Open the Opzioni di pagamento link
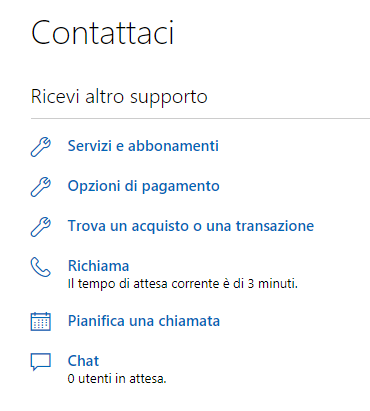This screenshot has width=370, height=411. (x=144, y=186)
